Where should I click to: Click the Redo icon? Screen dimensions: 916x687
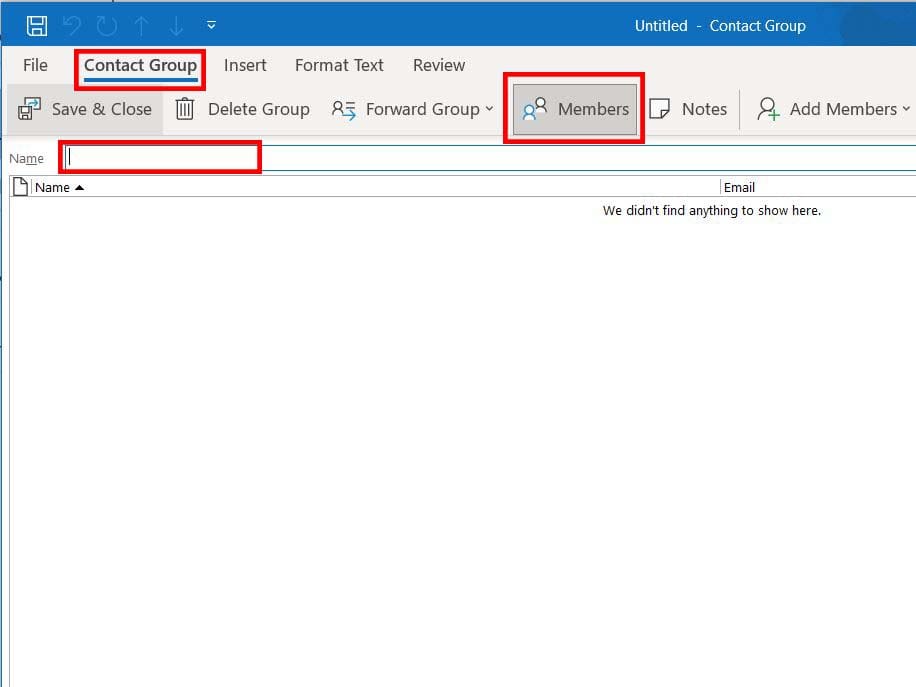(104, 25)
